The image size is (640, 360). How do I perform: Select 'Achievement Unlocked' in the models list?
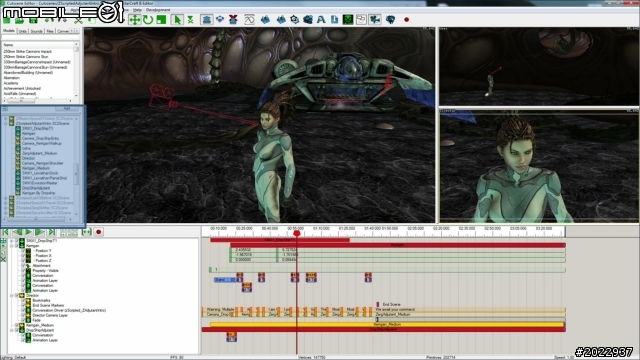[x=22, y=88]
